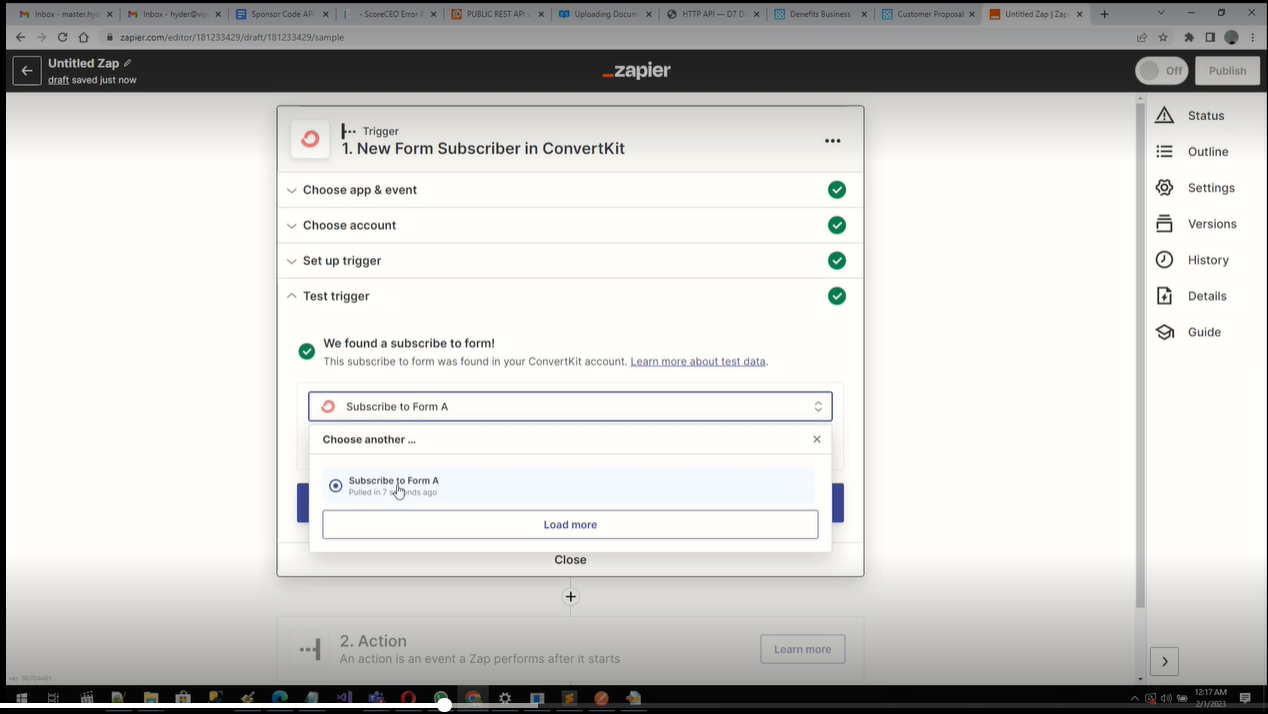This screenshot has width=1268, height=714.
Task: Share this page from address bar
Action: (1142, 37)
